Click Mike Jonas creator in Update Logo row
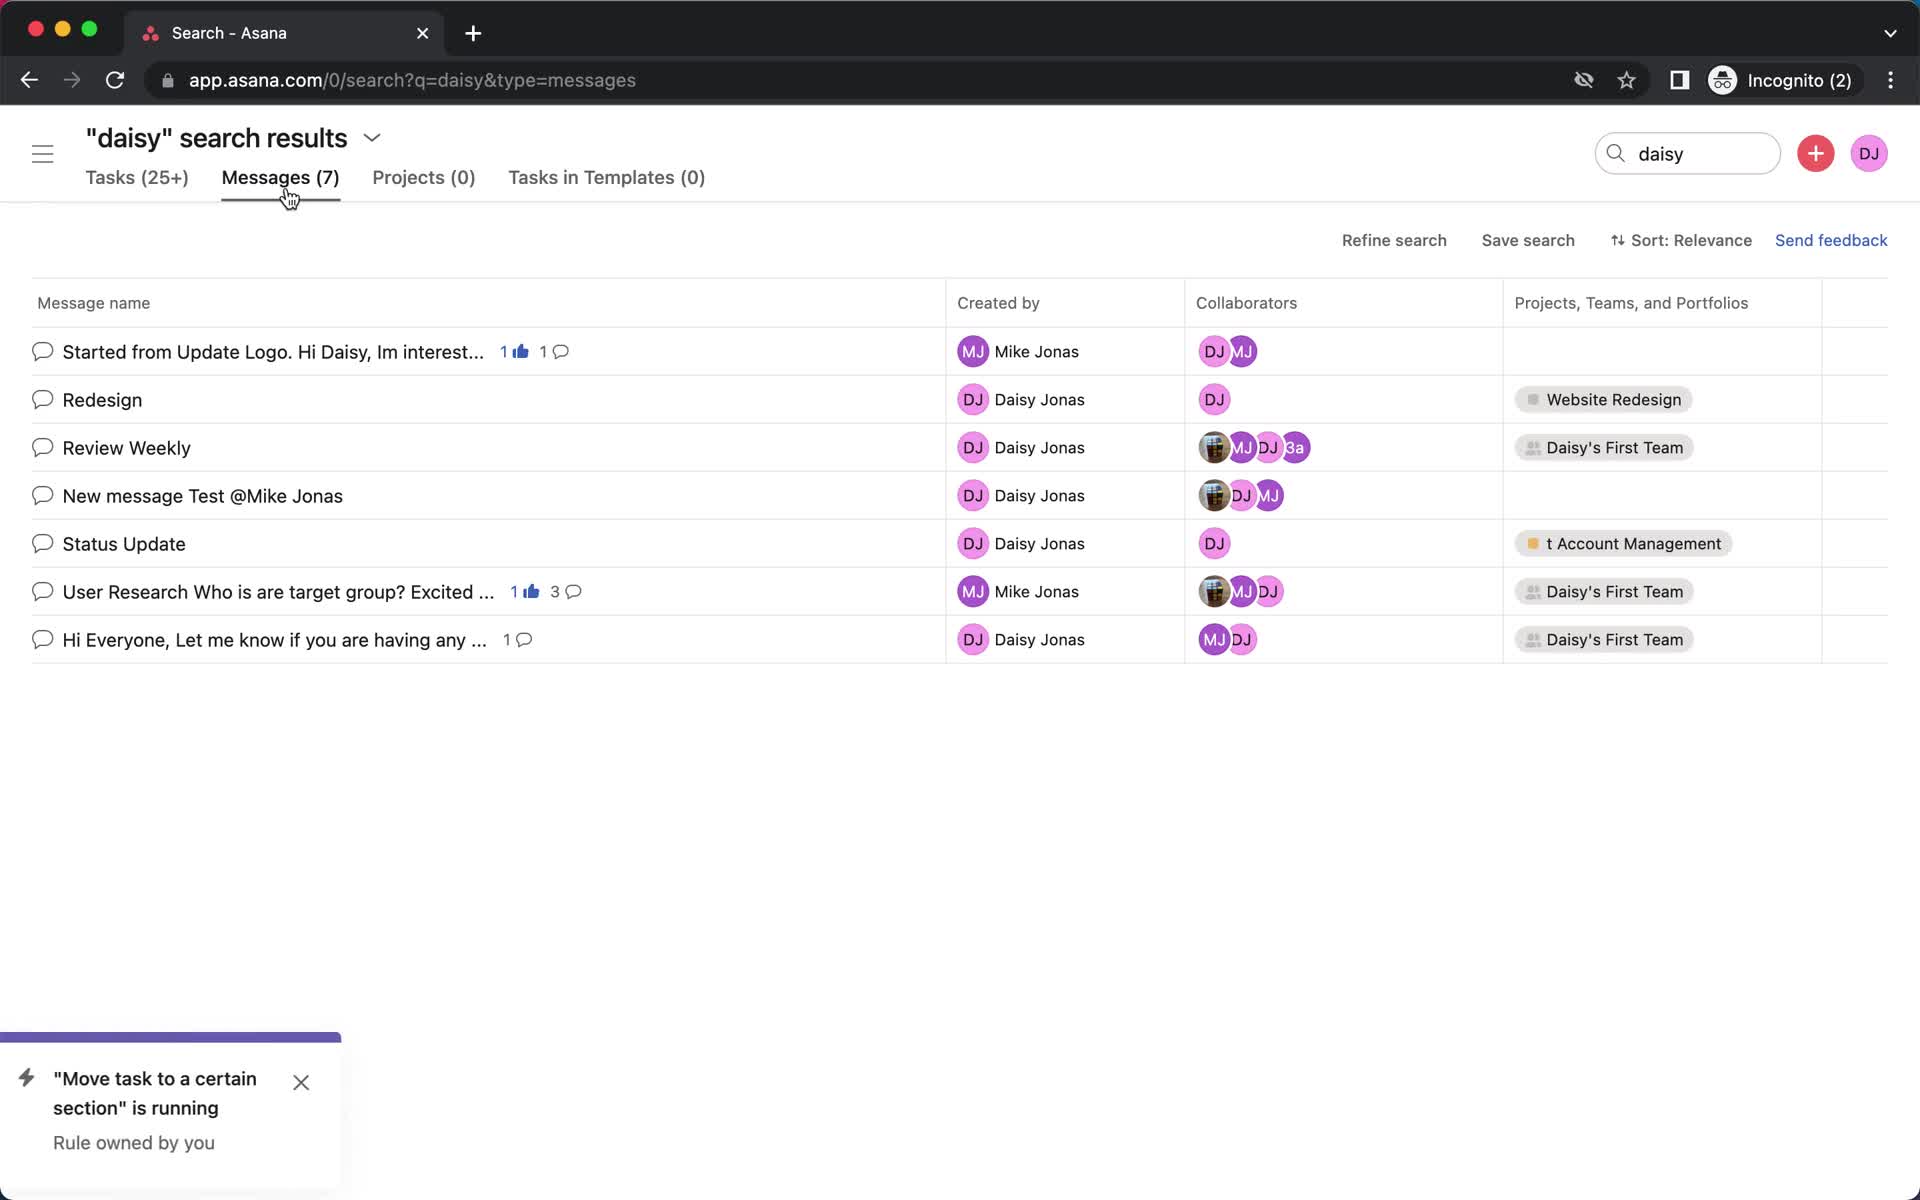 (x=1018, y=352)
